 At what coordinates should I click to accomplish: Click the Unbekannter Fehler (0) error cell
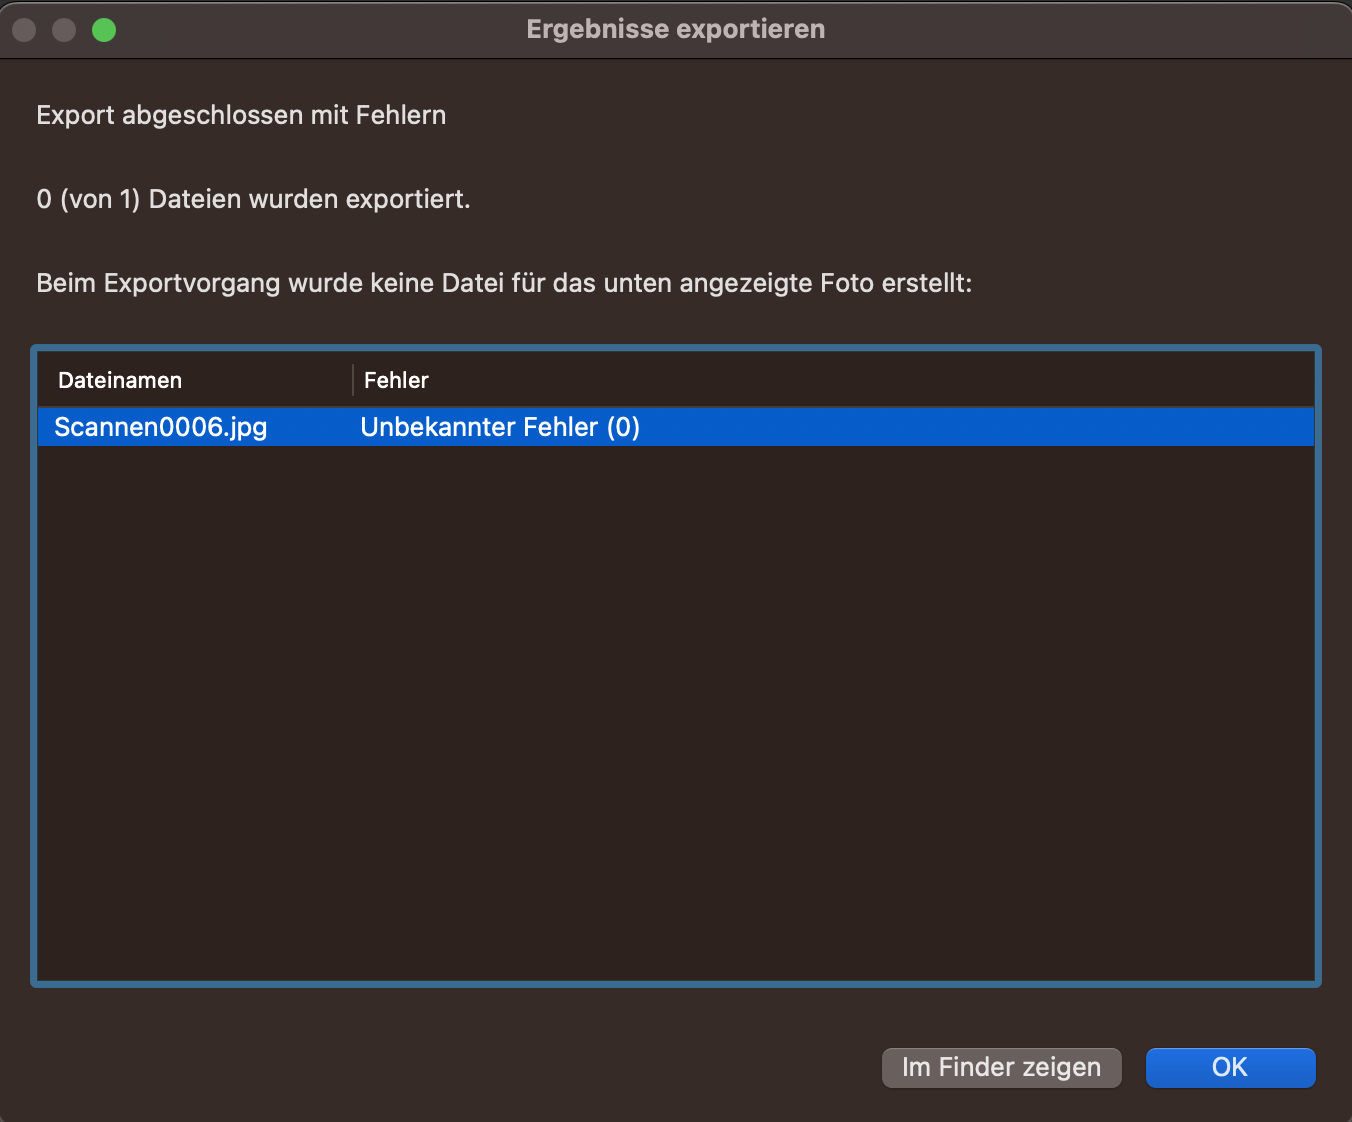(500, 427)
